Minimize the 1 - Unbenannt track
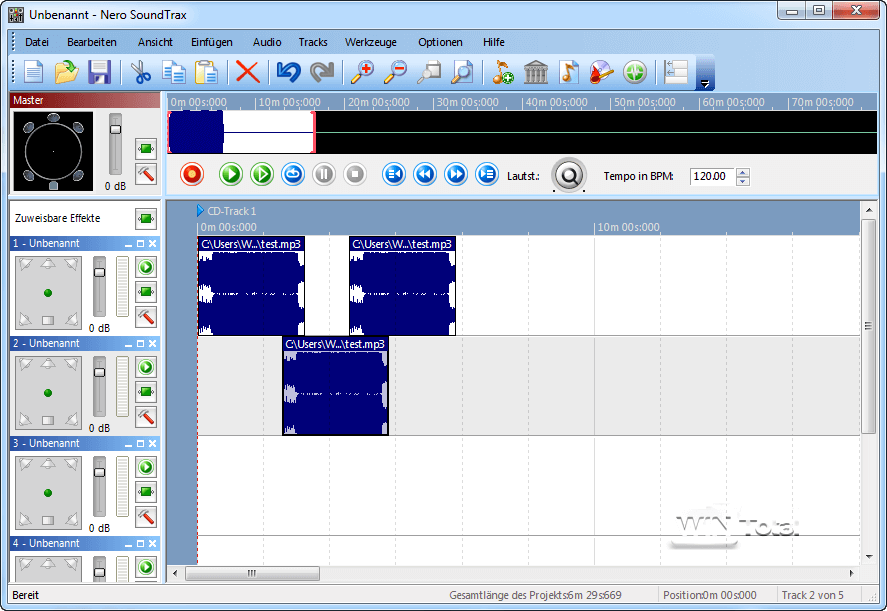Viewport: 887px width, 611px height. click(128, 244)
